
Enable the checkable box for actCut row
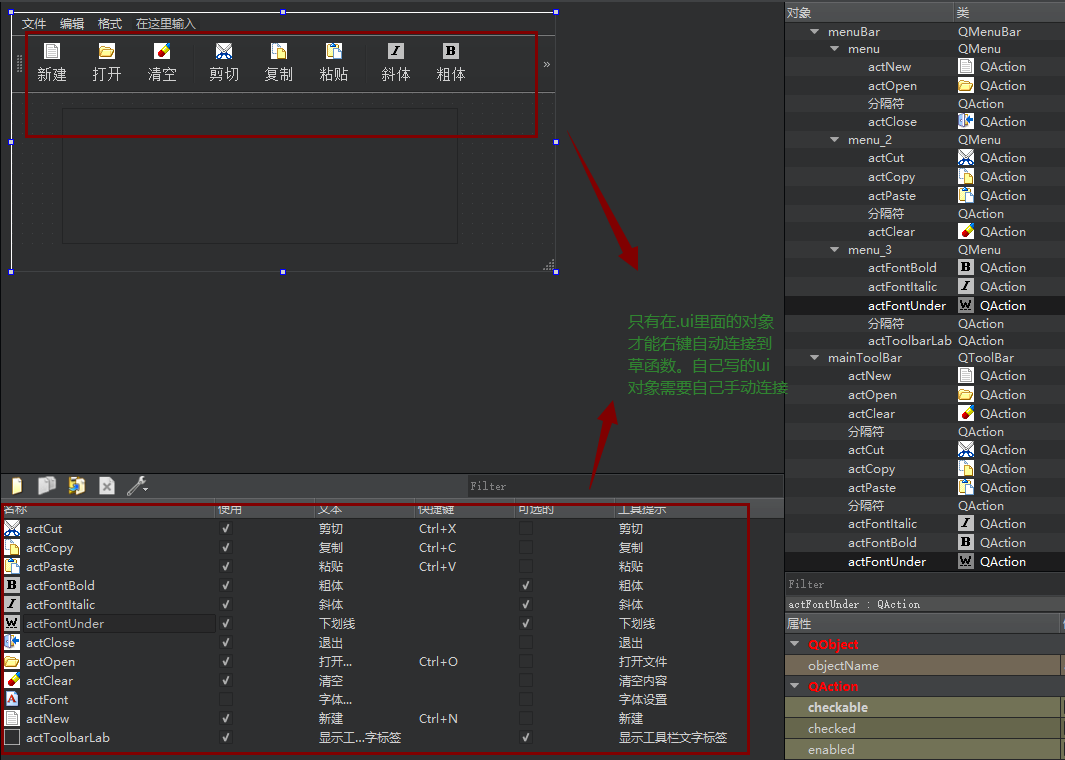(x=526, y=529)
